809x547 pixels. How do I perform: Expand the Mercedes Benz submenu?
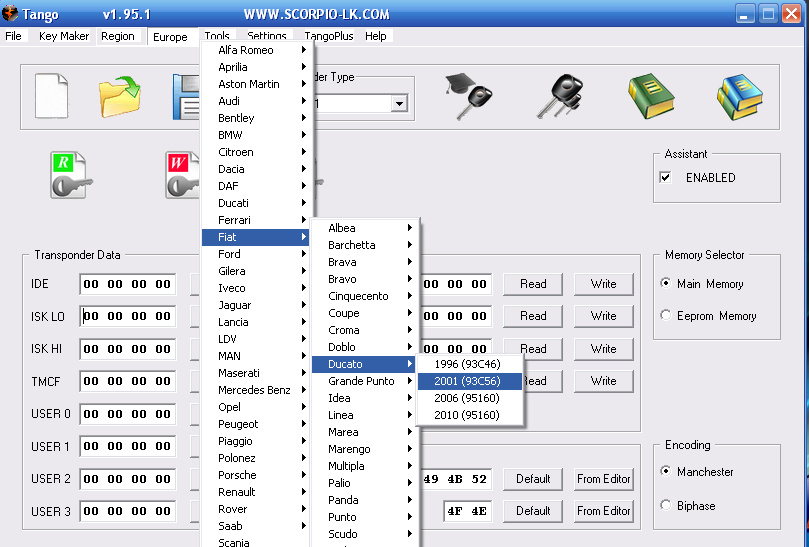[256, 390]
